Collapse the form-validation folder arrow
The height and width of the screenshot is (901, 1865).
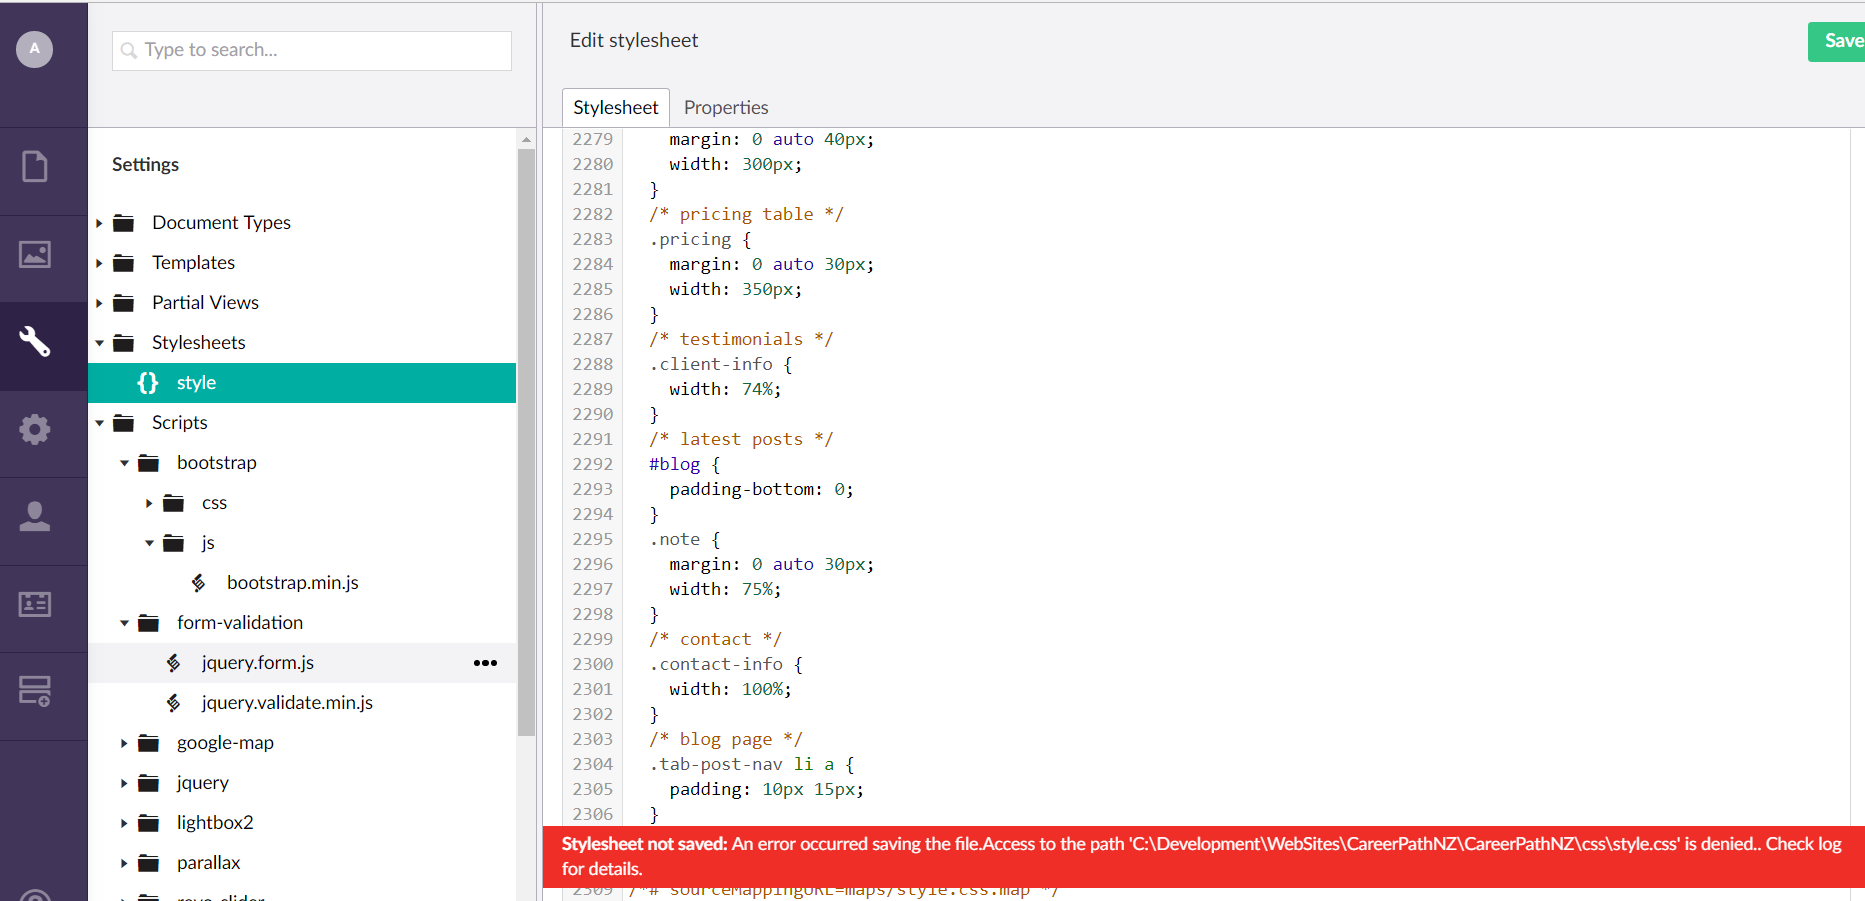tap(124, 623)
